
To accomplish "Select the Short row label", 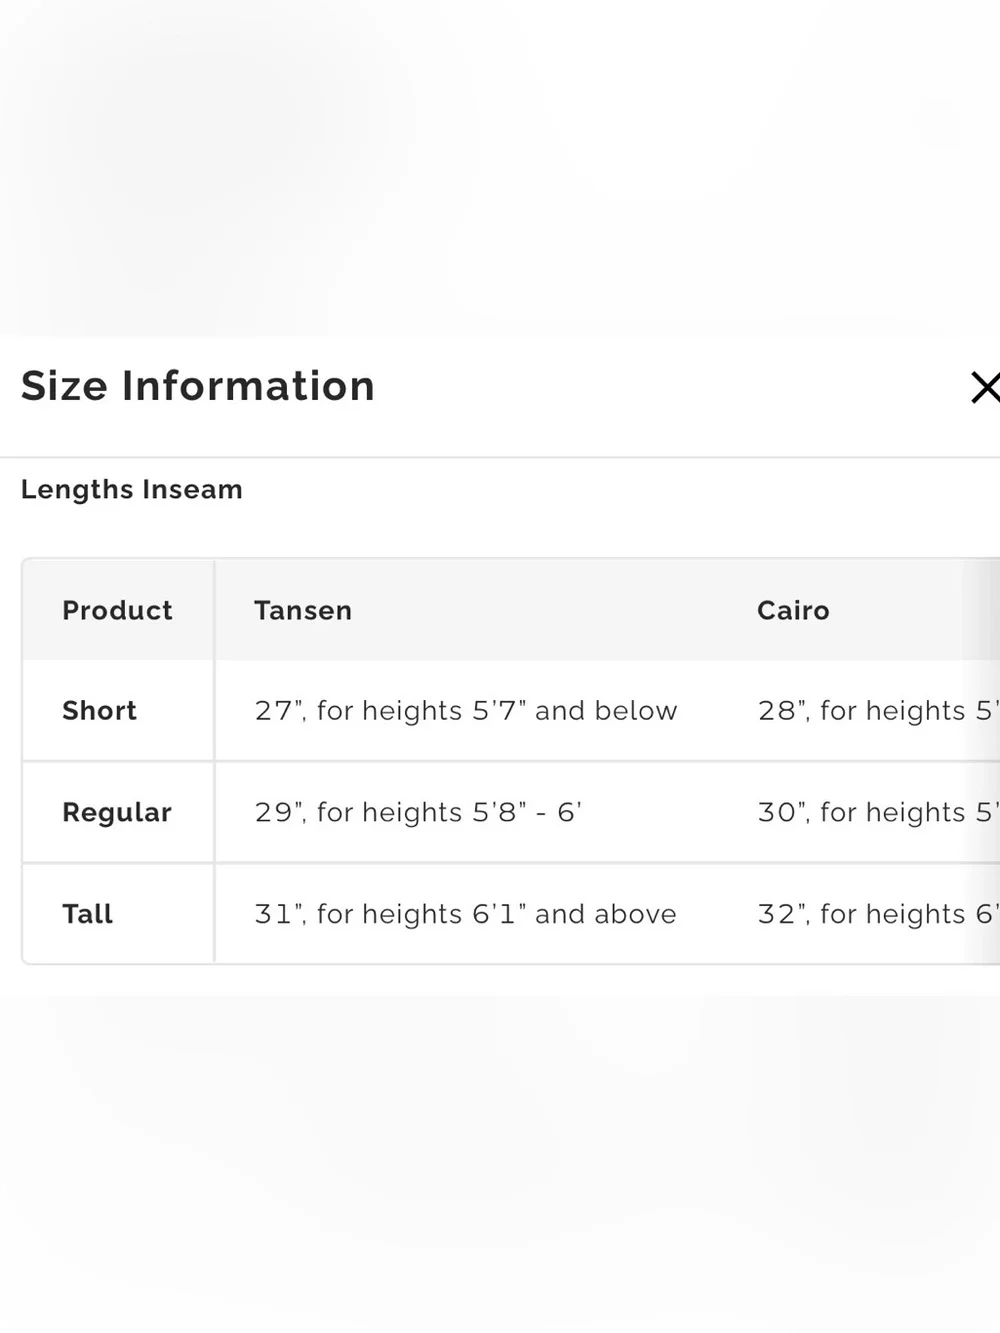I will click(x=99, y=710).
